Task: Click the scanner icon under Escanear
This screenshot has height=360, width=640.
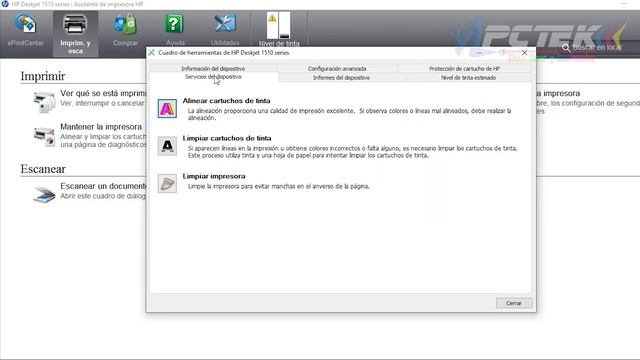Action: pos(44,194)
